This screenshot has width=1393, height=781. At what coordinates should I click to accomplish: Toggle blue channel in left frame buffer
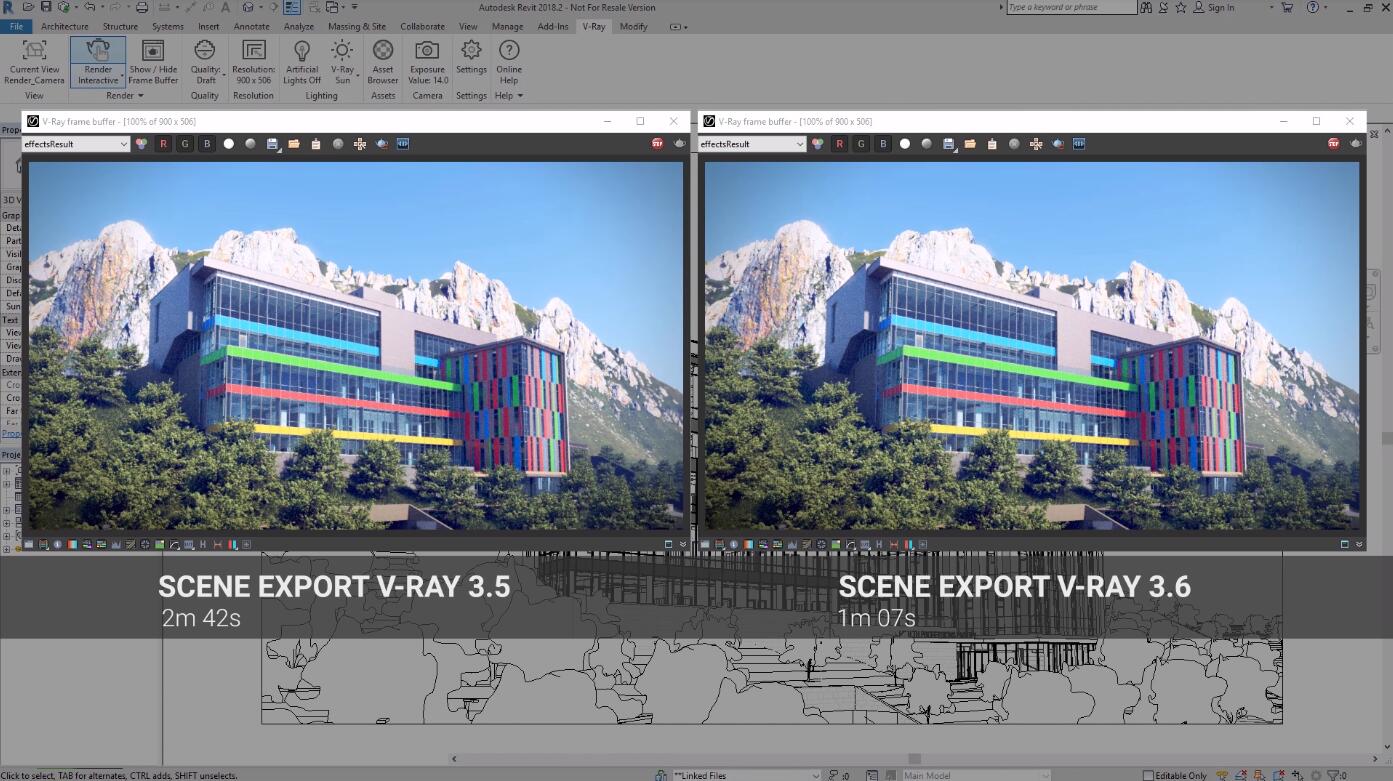coord(207,144)
